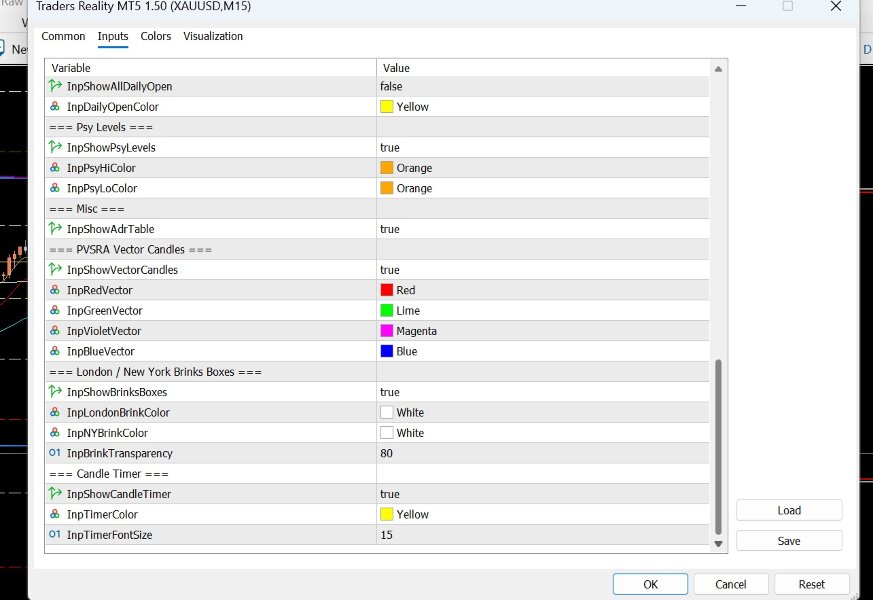Viewport: 873px width, 600px height.
Task: Pick the White swatch for InpNYBrinkColor
Action: (x=386, y=432)
